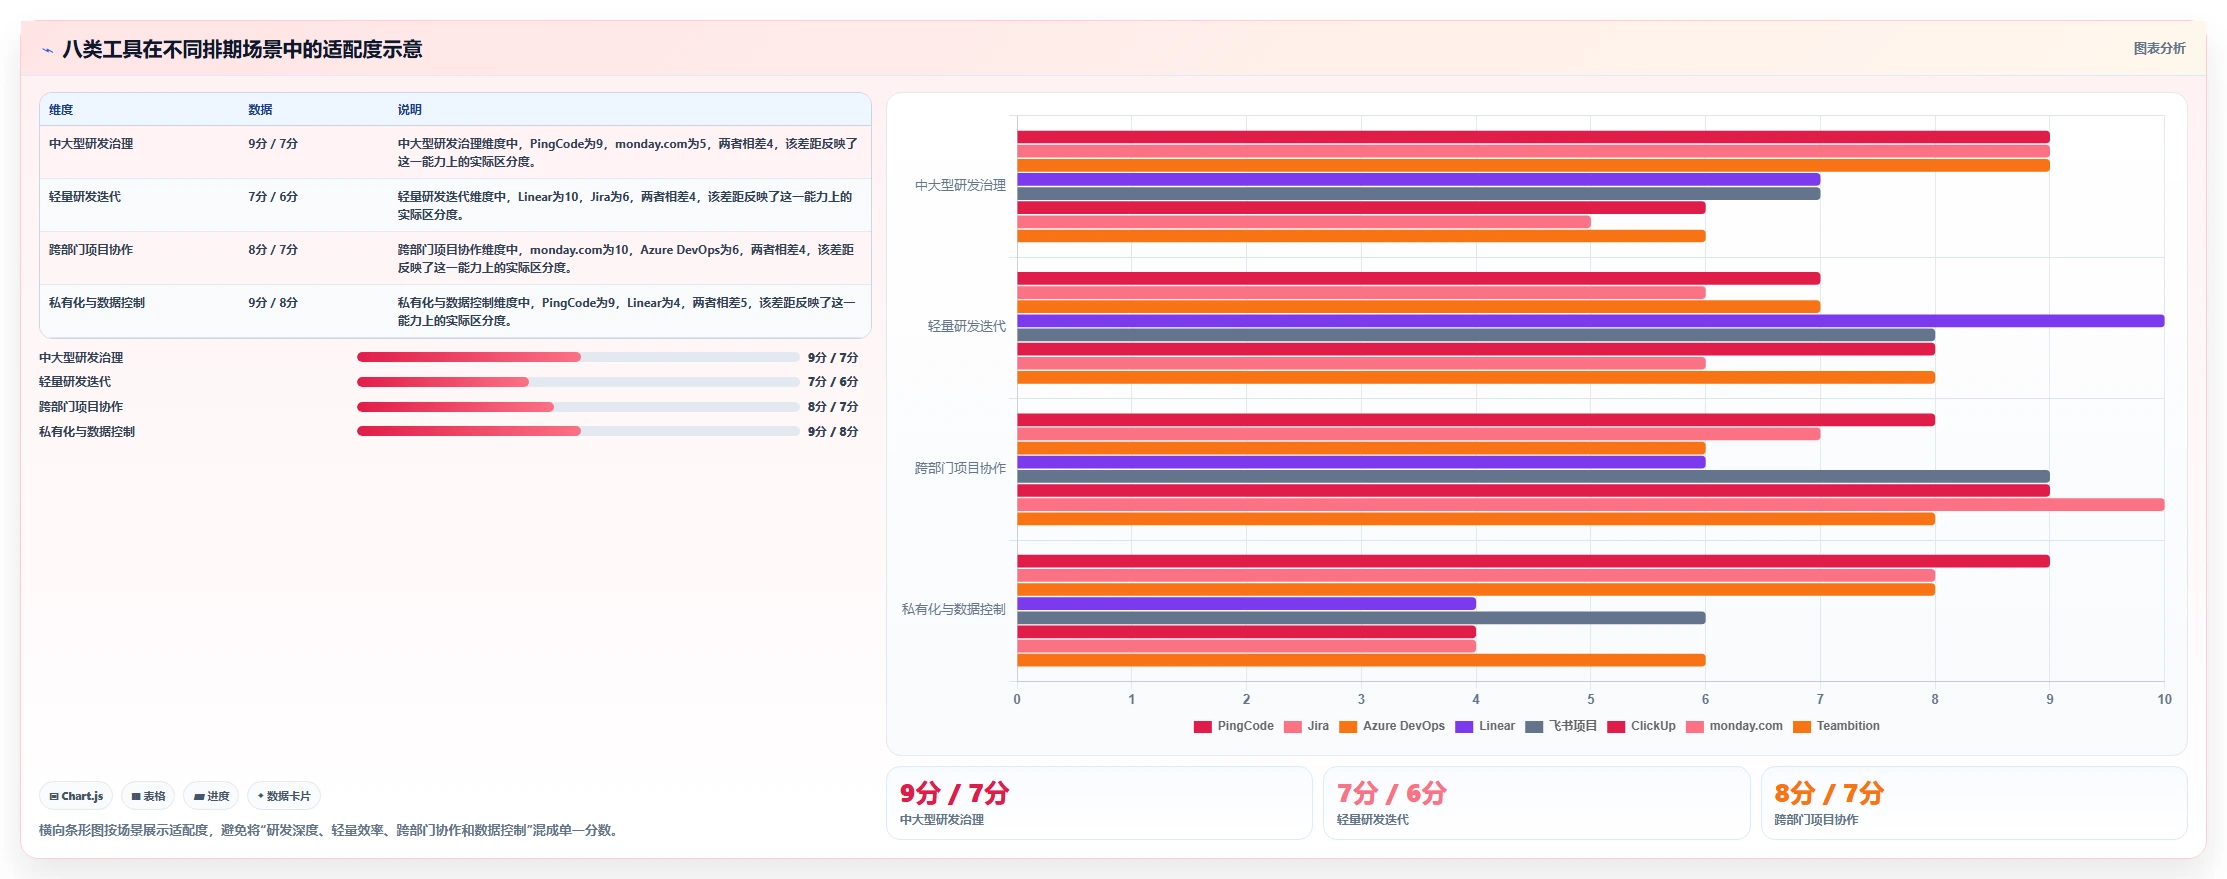Click the ClickUp legend entry

tap(1641, 727)
